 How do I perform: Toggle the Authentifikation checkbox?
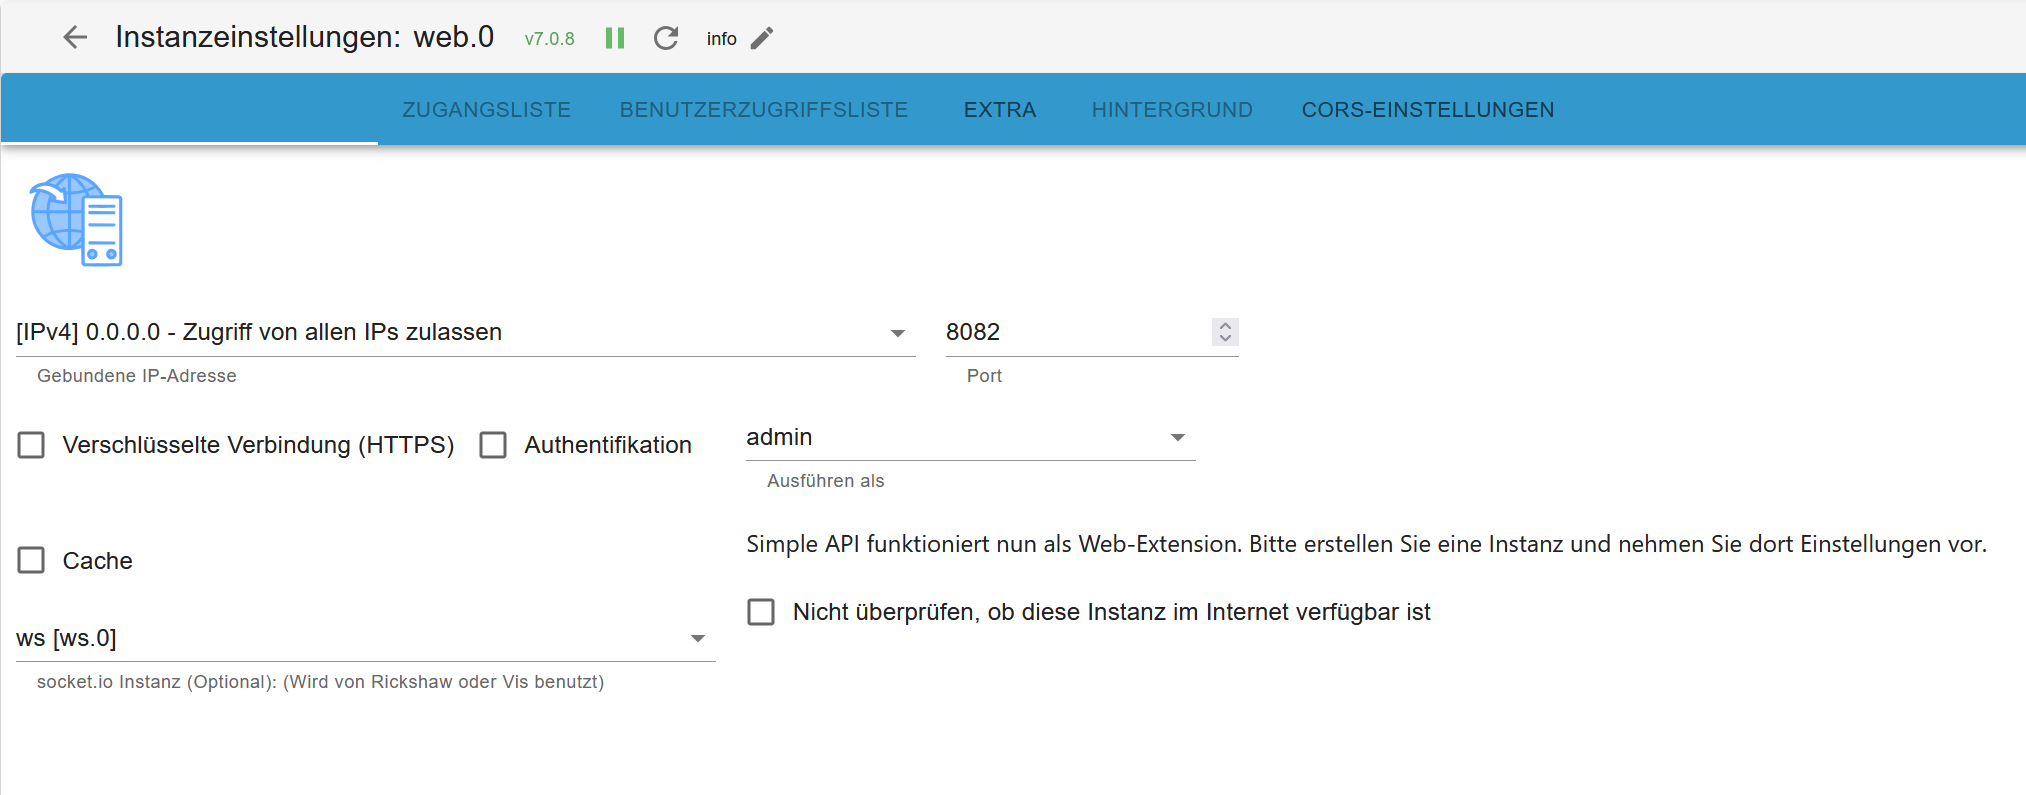(493, 445)
